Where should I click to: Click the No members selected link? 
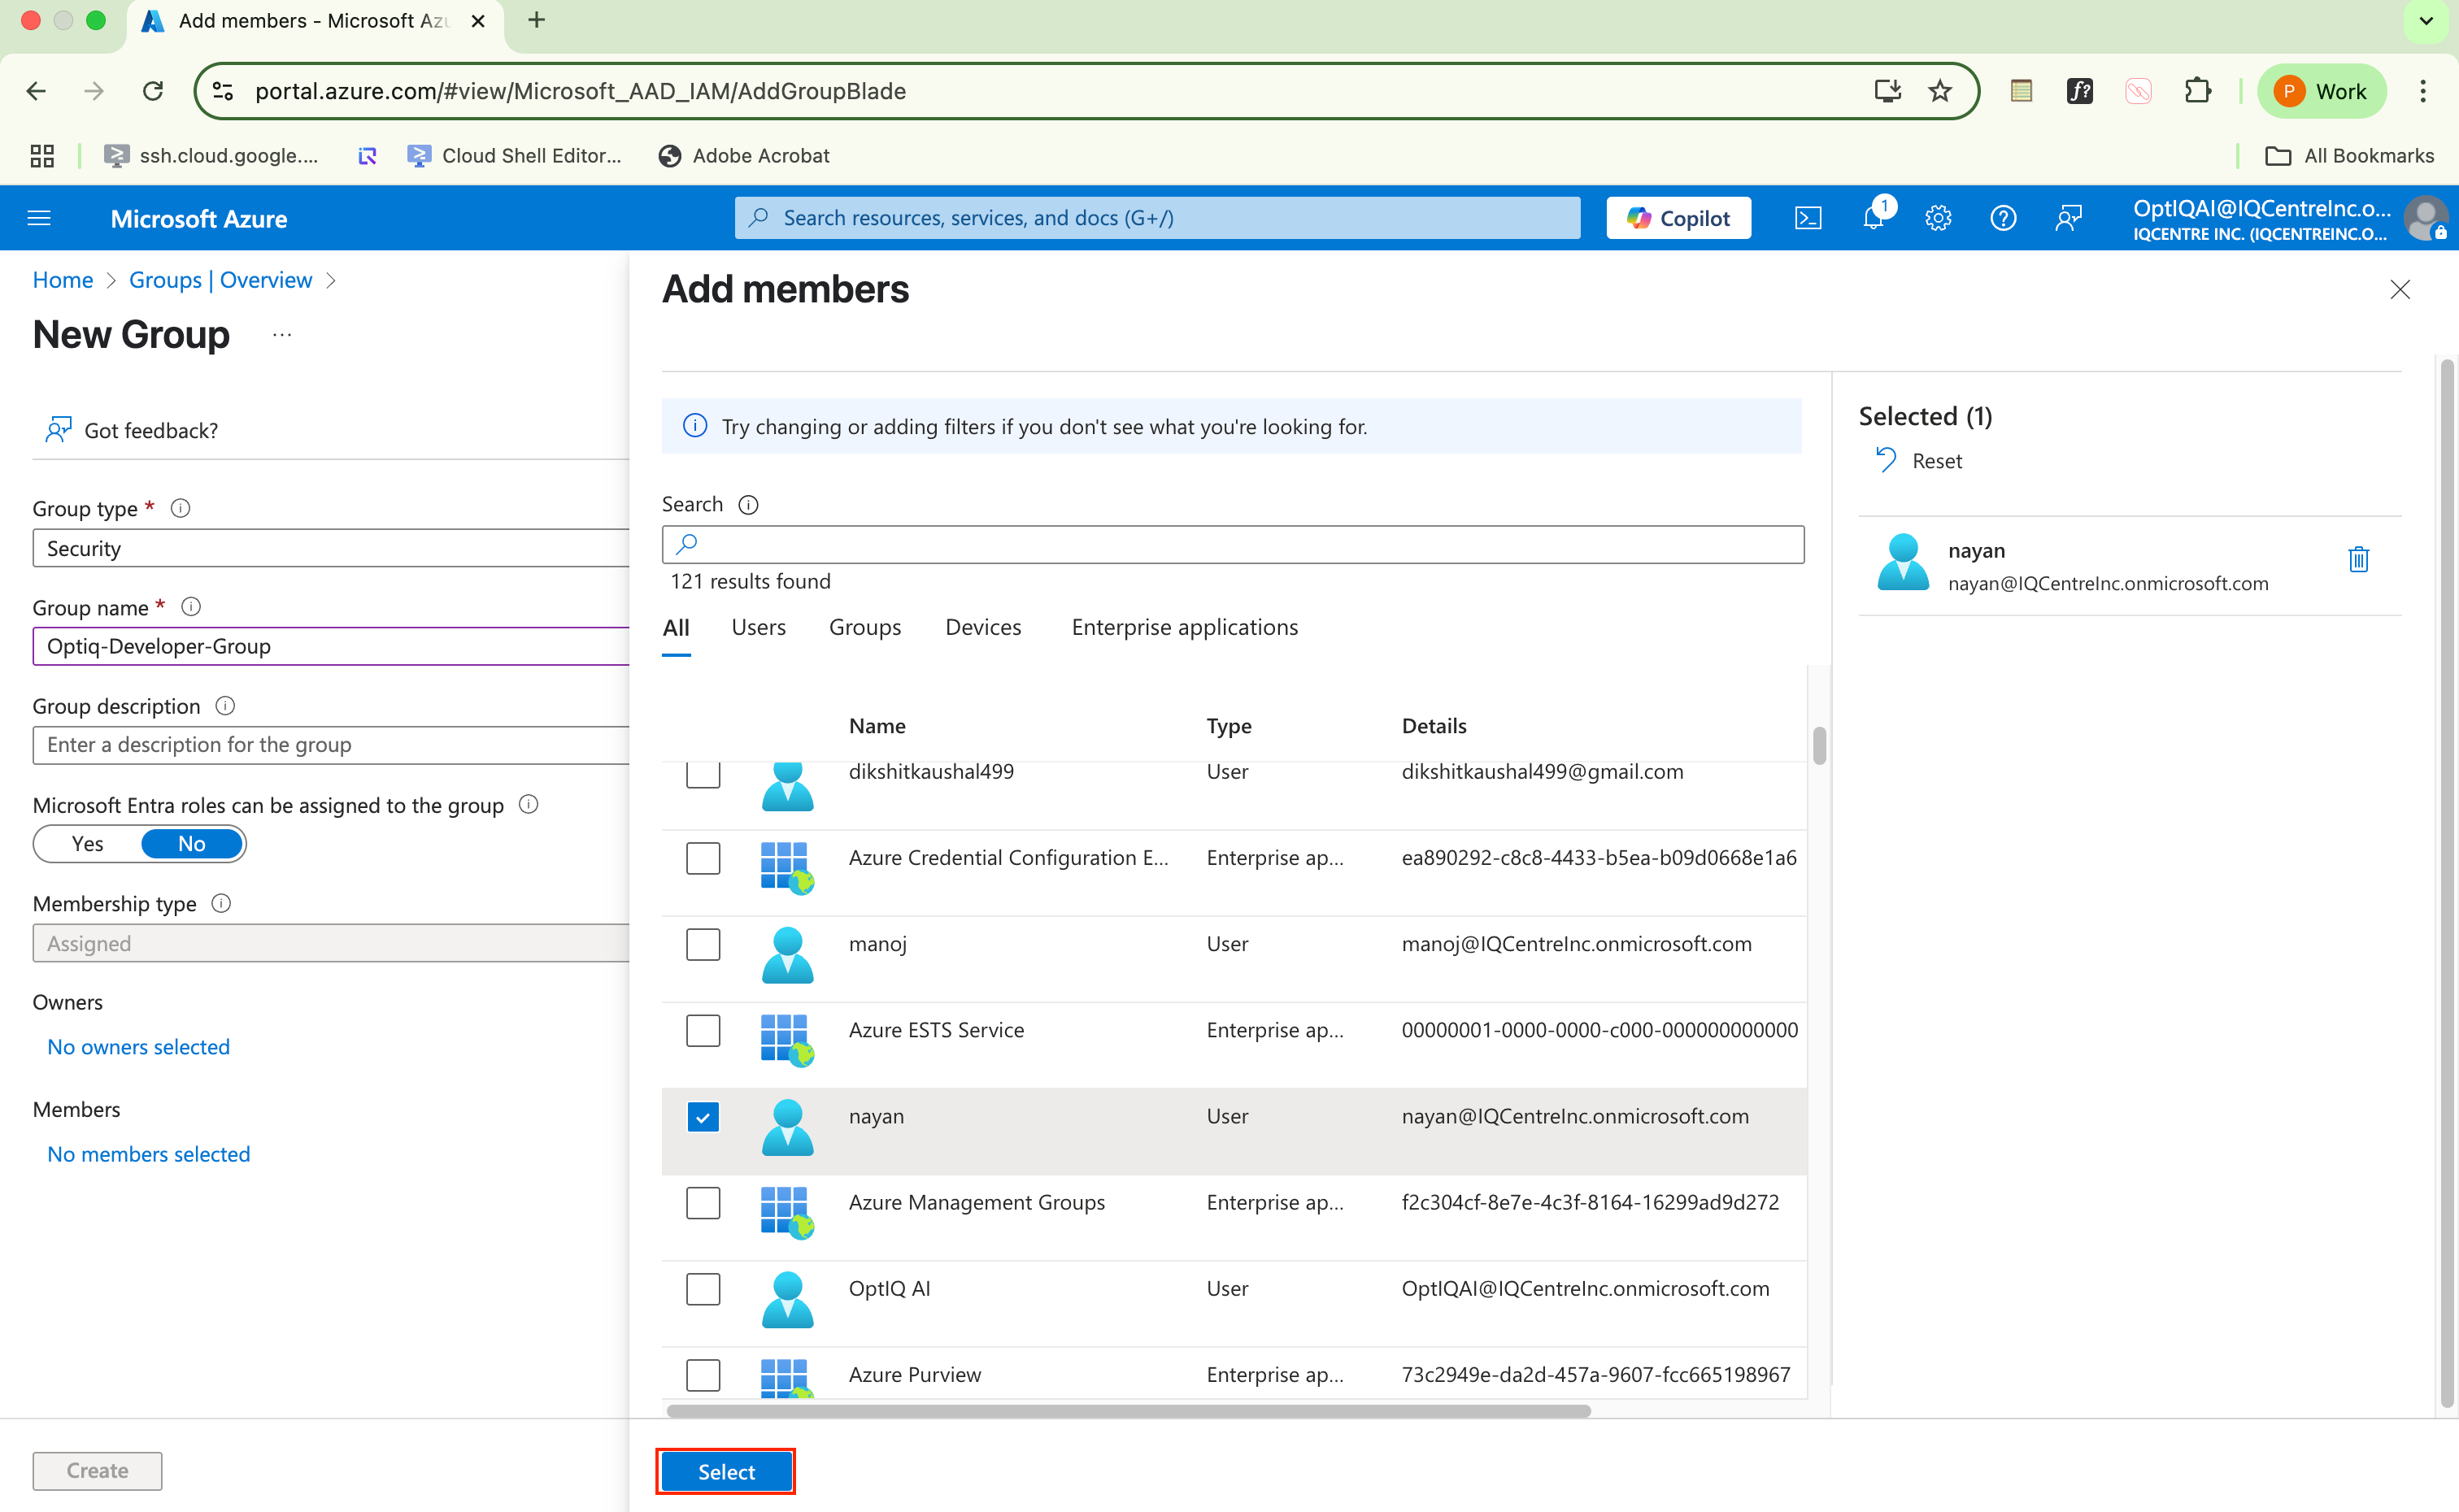coord(148,1154)
